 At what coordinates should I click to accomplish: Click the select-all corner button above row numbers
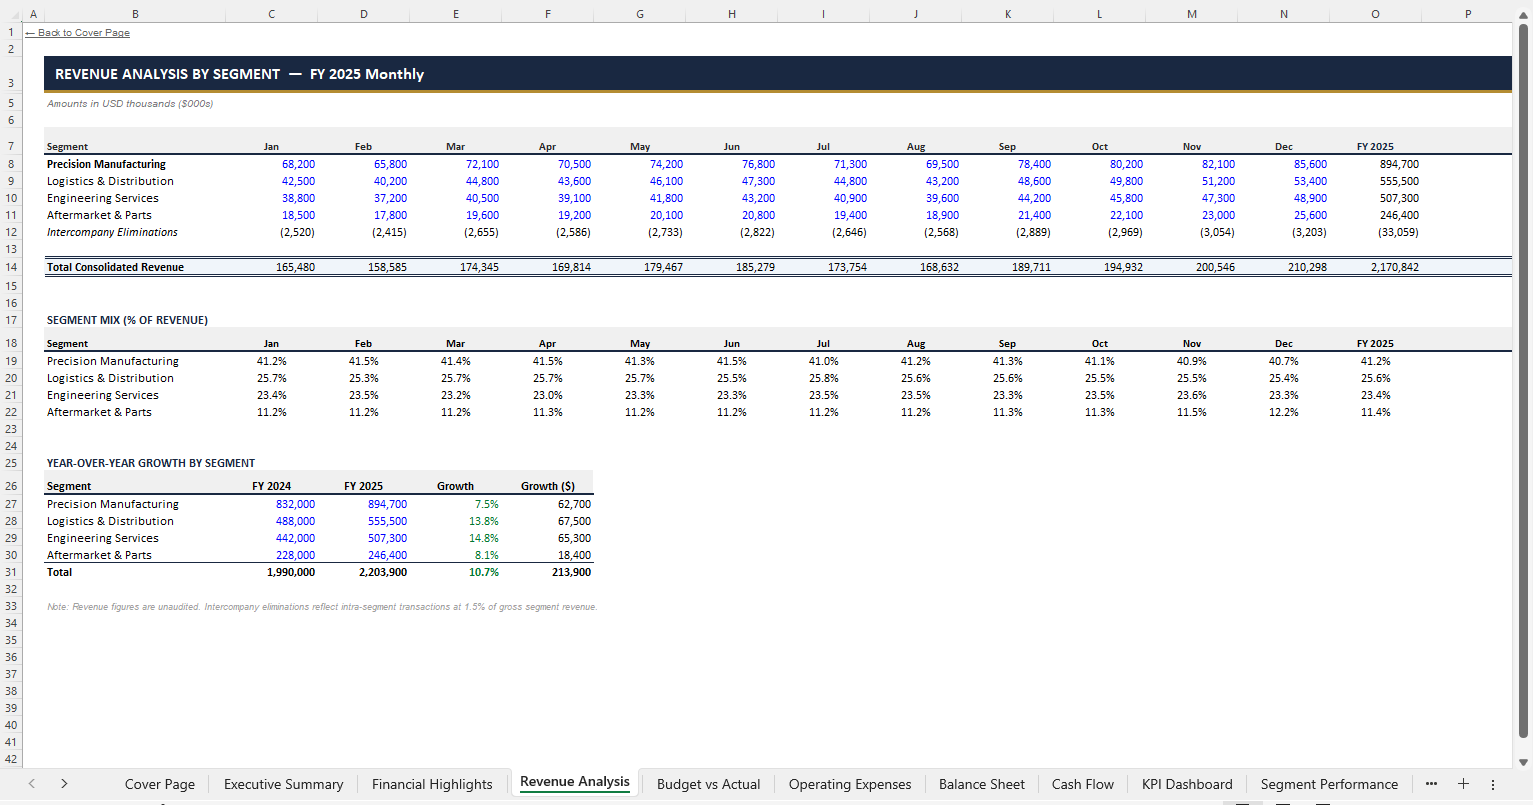(11, 14)
